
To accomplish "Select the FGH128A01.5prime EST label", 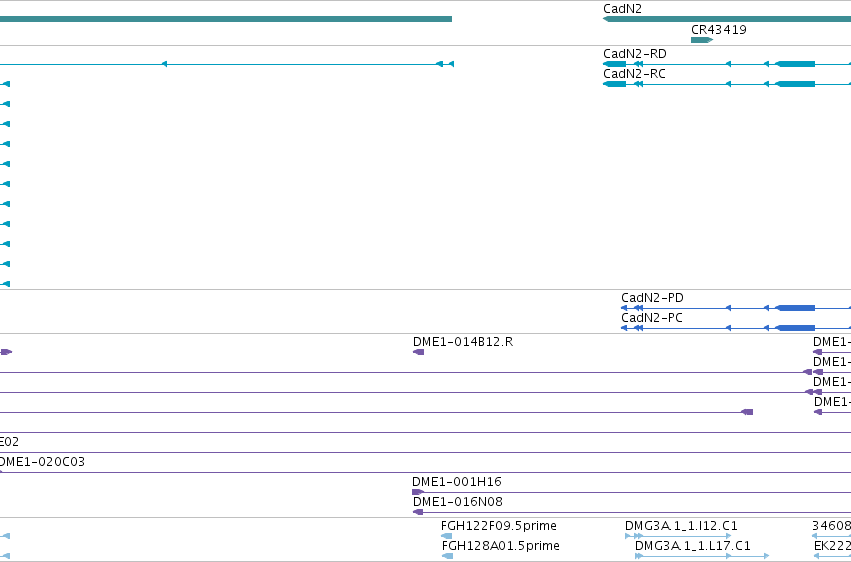I will pos(500,546).
